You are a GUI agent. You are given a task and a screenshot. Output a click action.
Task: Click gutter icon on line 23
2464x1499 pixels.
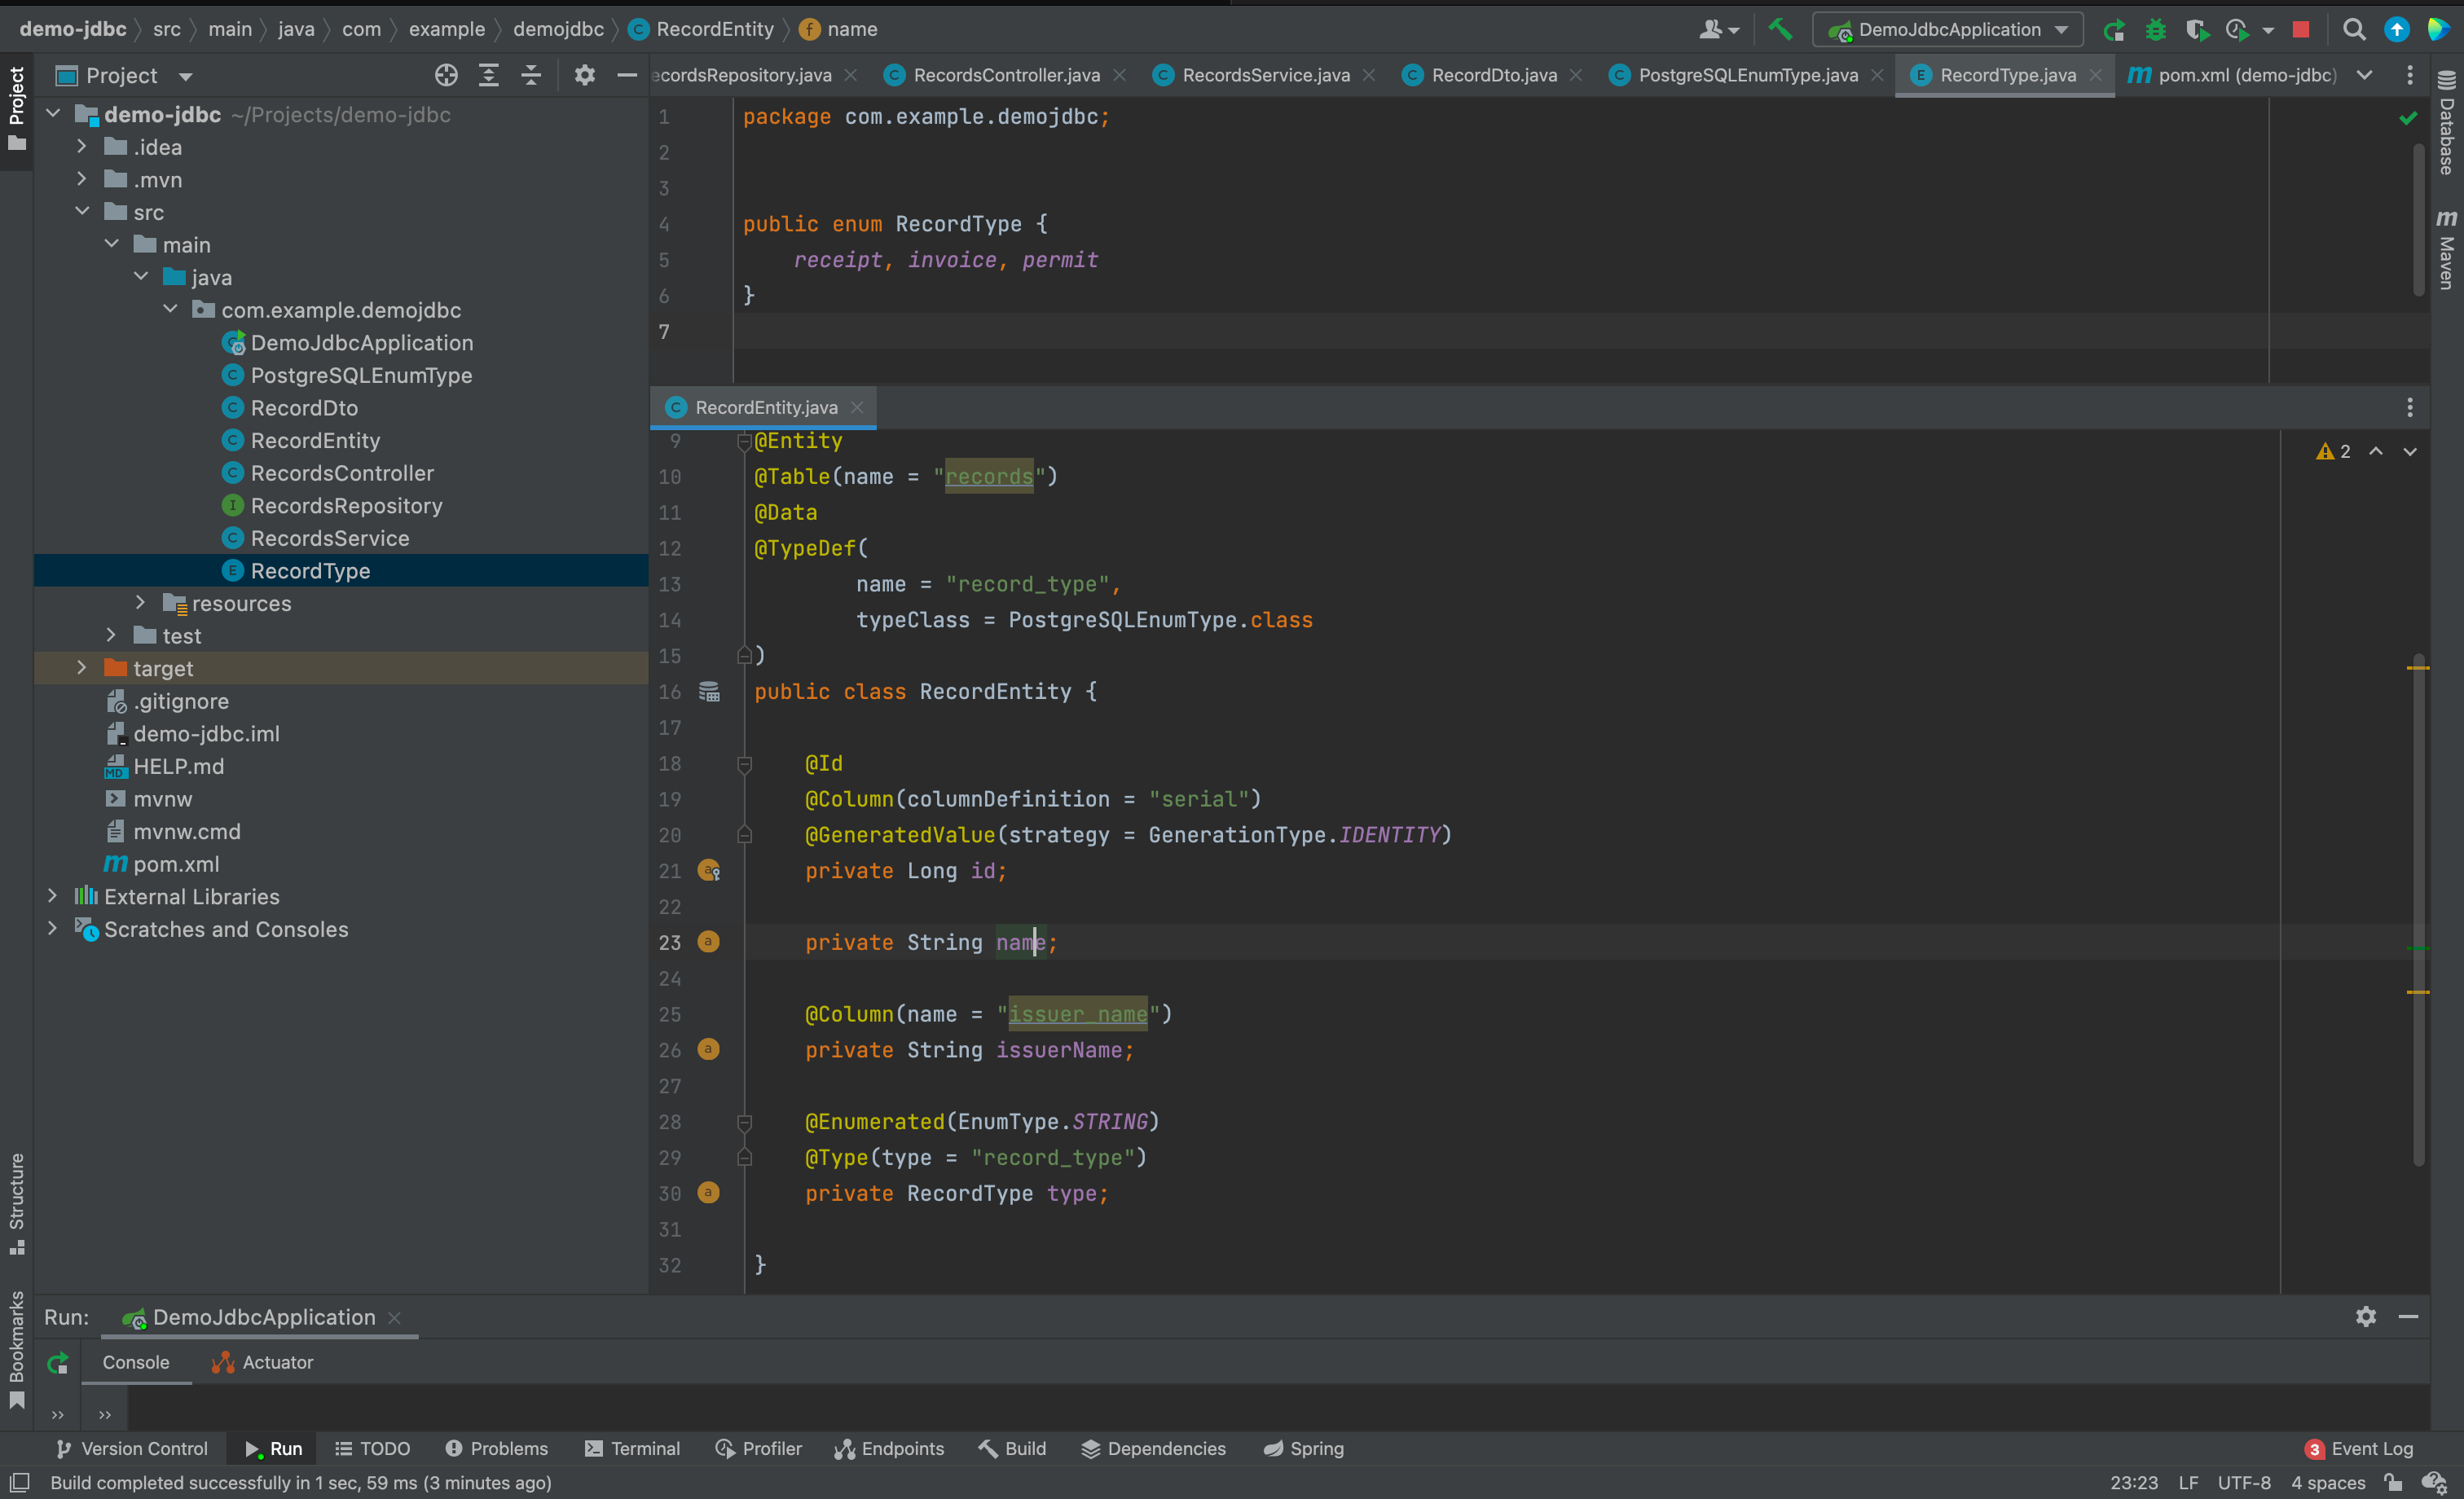coord(708,941)
